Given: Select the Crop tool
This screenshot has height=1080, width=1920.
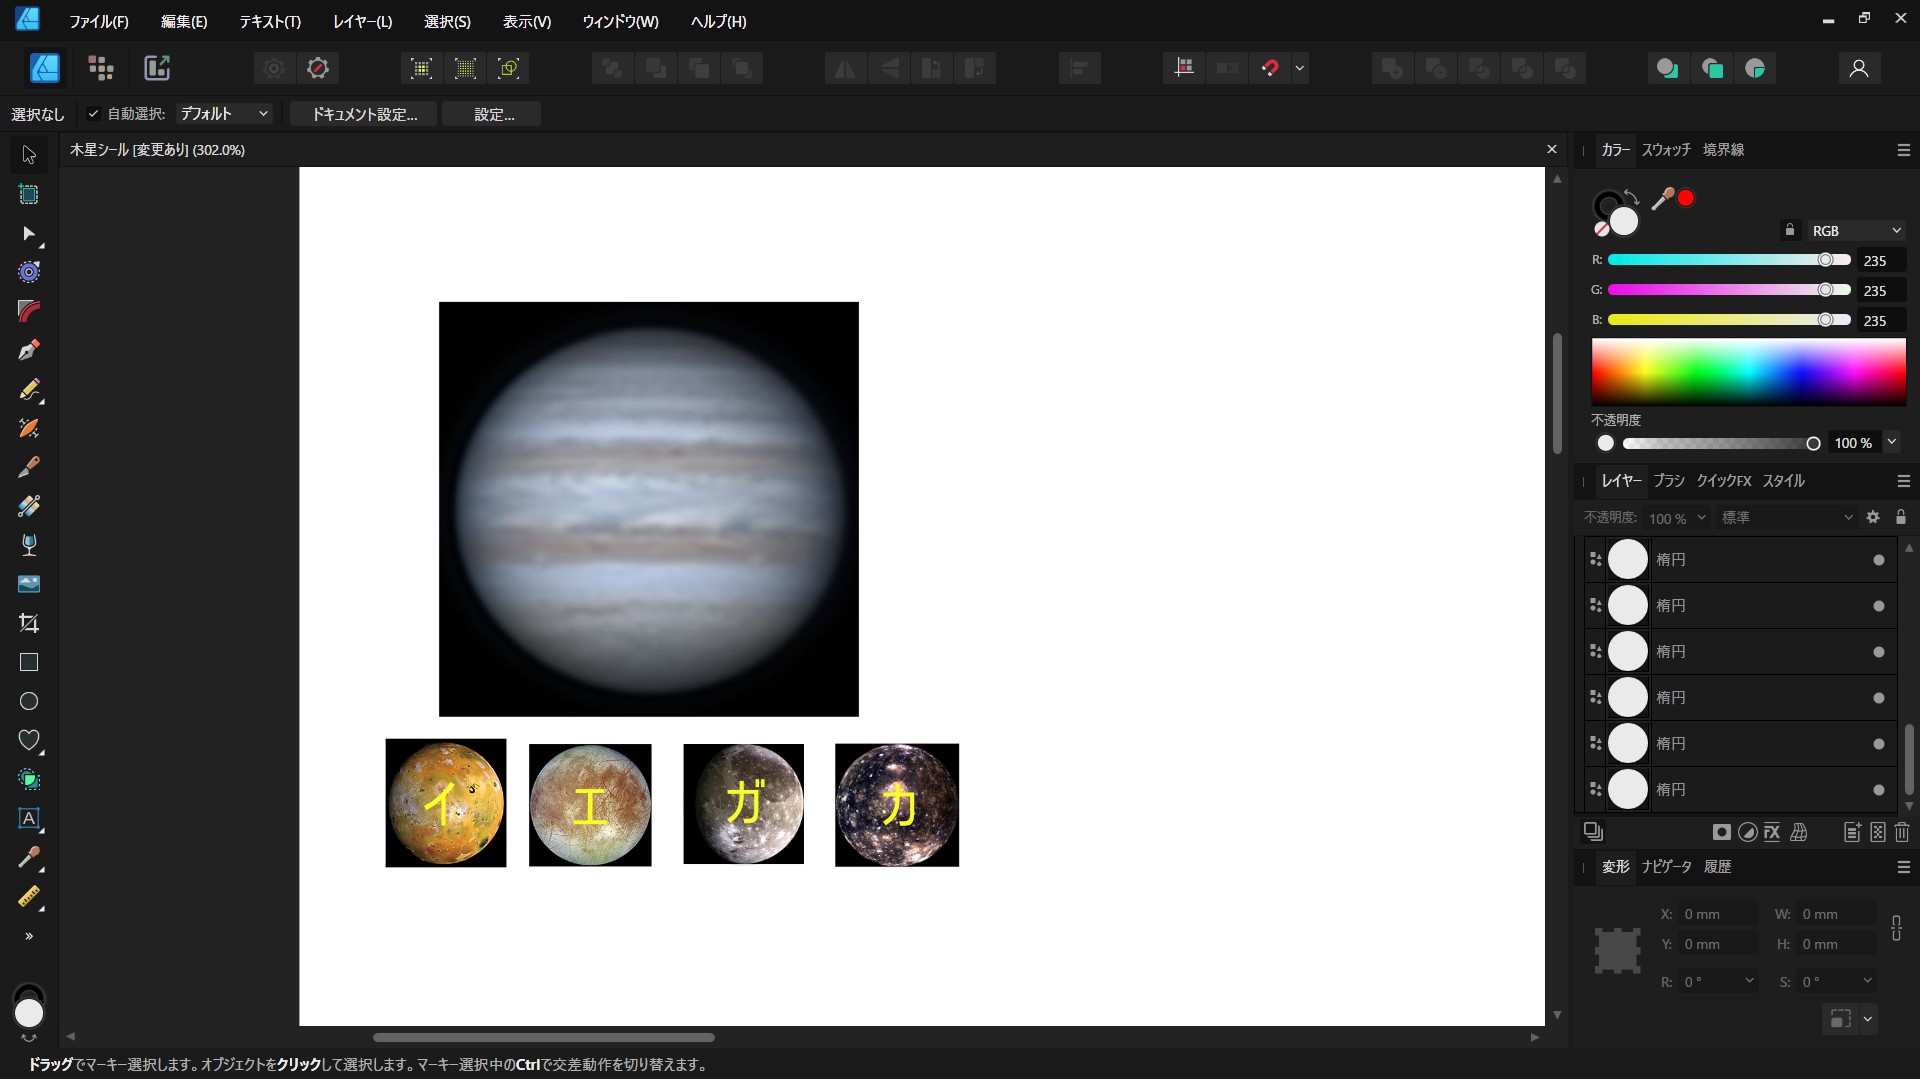Looking at the screenshot, I should 29,623.
